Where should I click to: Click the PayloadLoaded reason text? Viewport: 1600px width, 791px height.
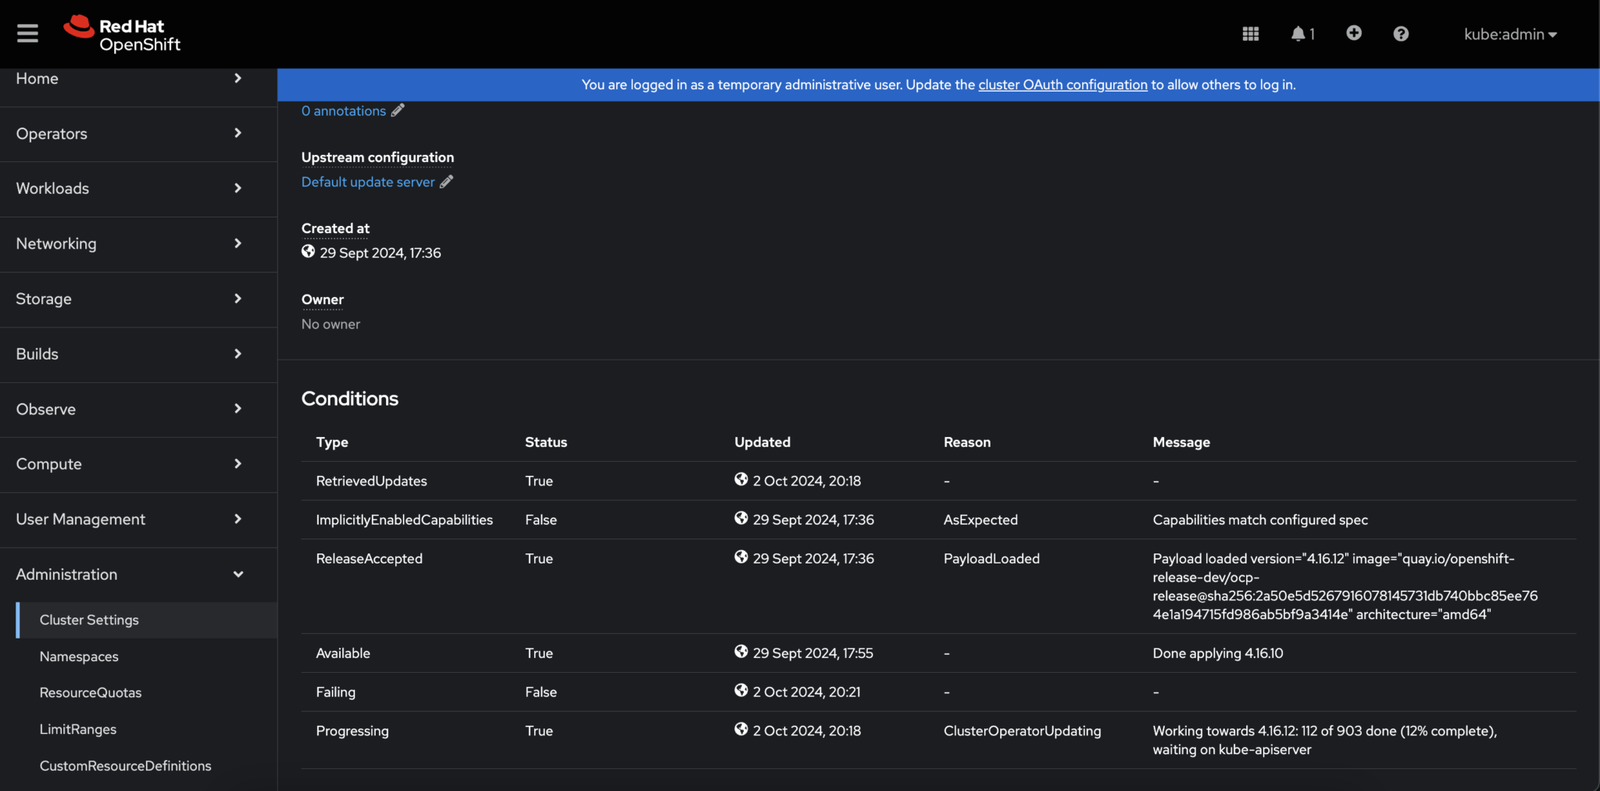coord(991,559)
